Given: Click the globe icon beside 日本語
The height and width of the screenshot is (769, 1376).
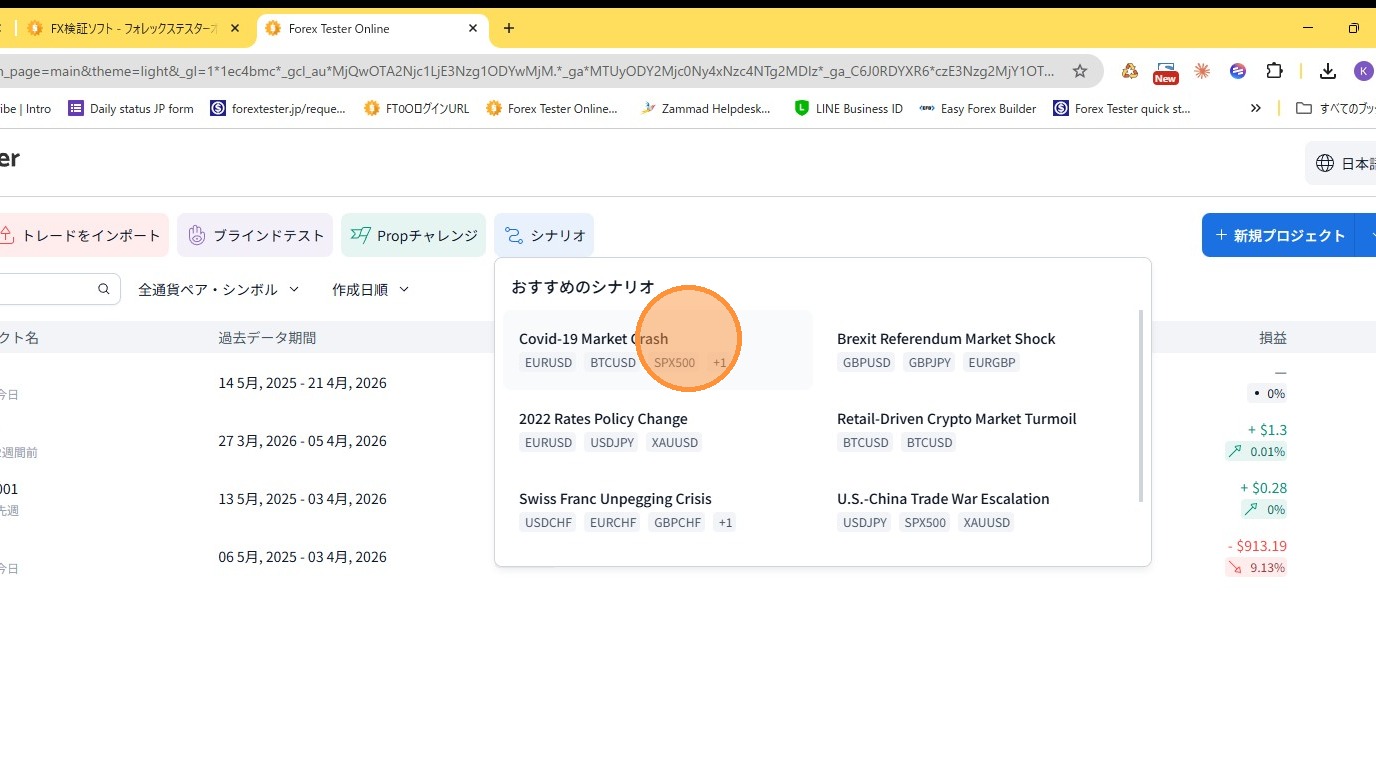Looking at the screenshot, I should tap(1325, 163).
